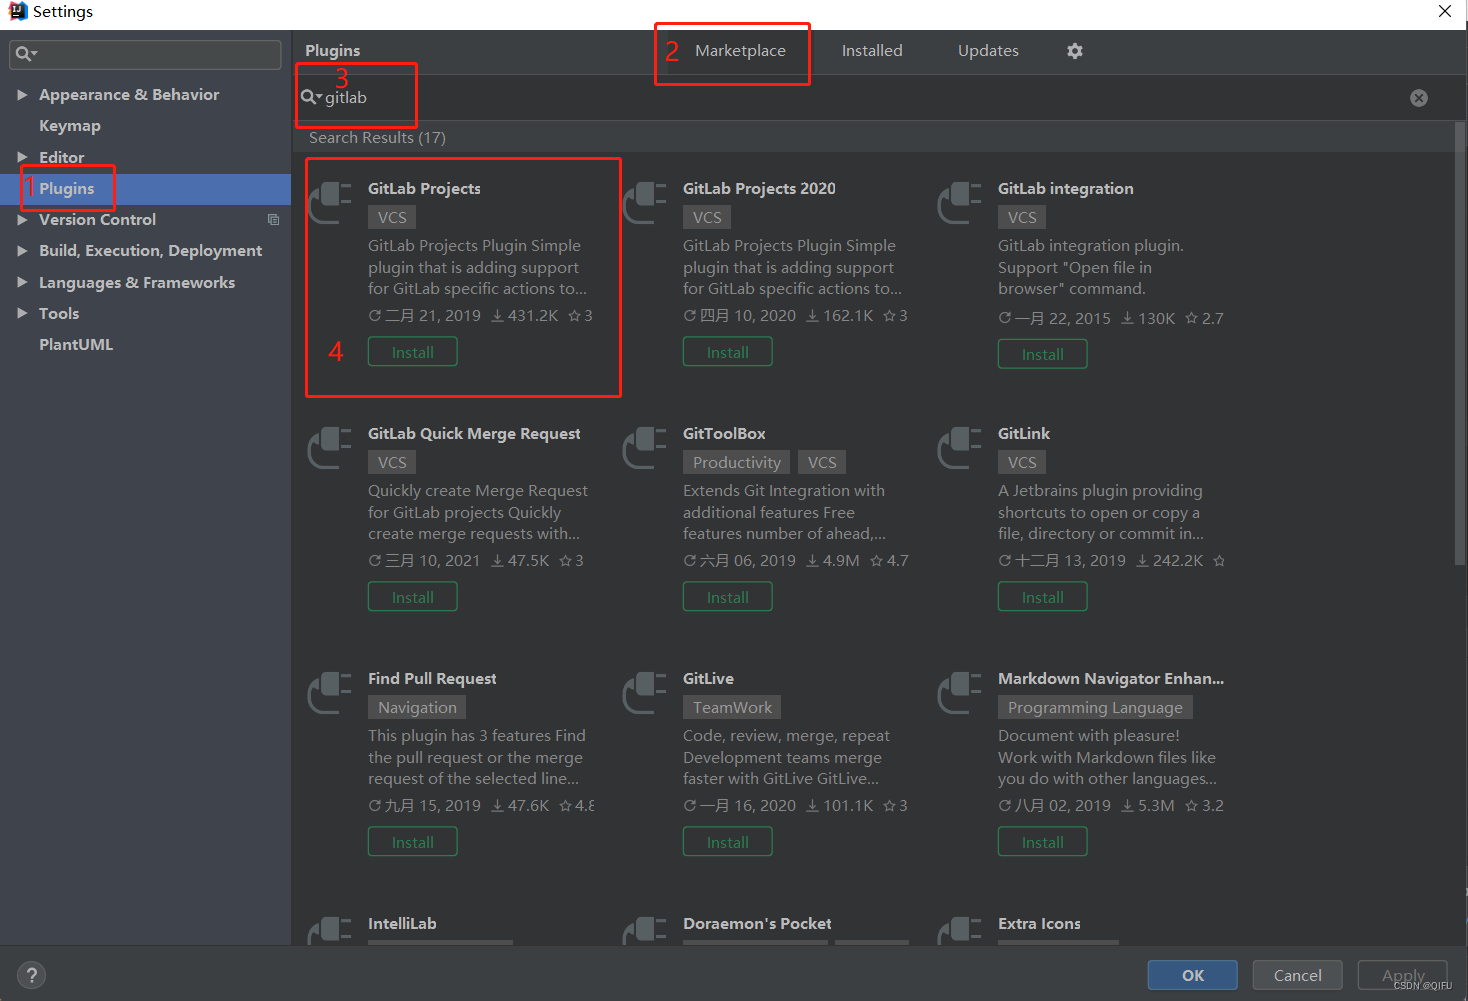
Task: Open GitLive plugin title
Action: tap(708, 679)
